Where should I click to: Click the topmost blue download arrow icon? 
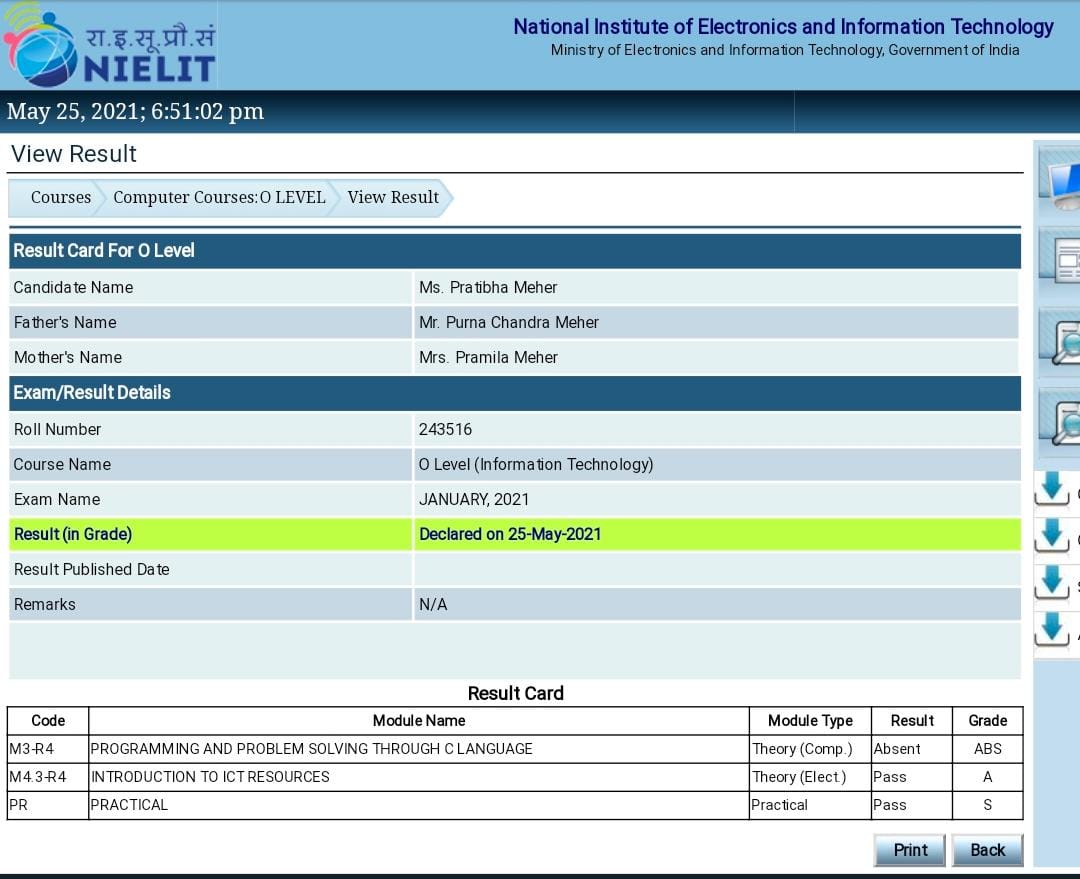pos(1052,490)
